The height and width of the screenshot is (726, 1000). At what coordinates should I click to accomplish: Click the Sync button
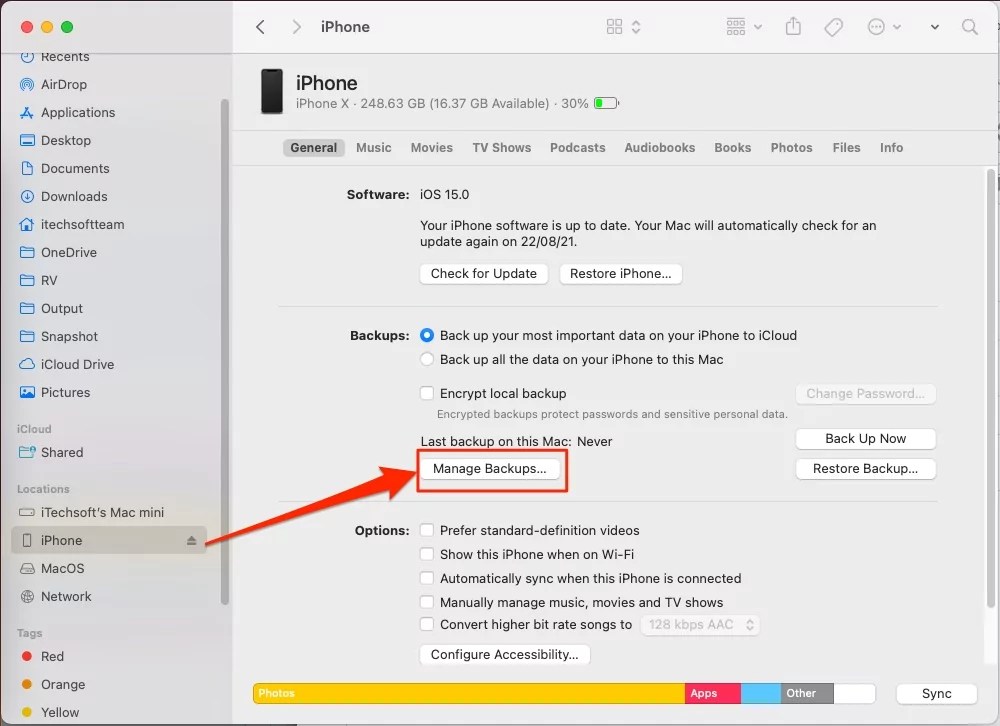coord(936,693)
